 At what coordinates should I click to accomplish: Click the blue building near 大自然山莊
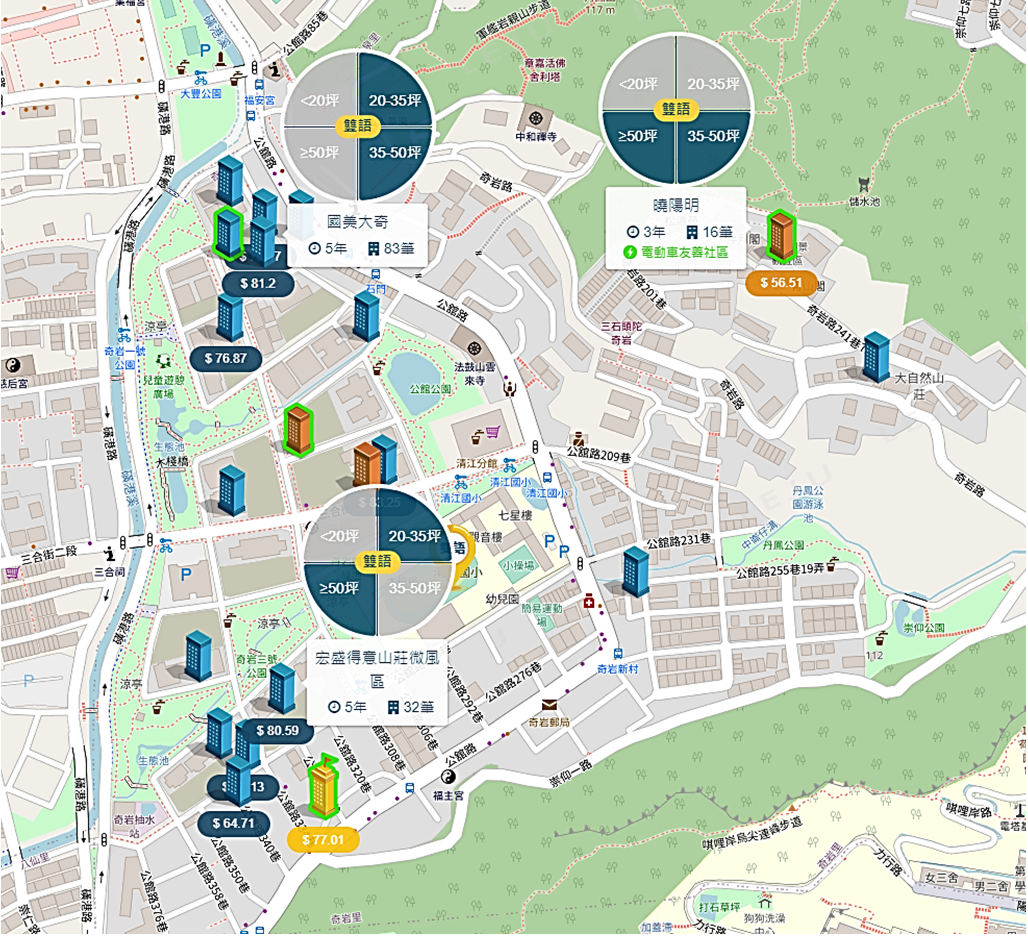click(876, 357)
